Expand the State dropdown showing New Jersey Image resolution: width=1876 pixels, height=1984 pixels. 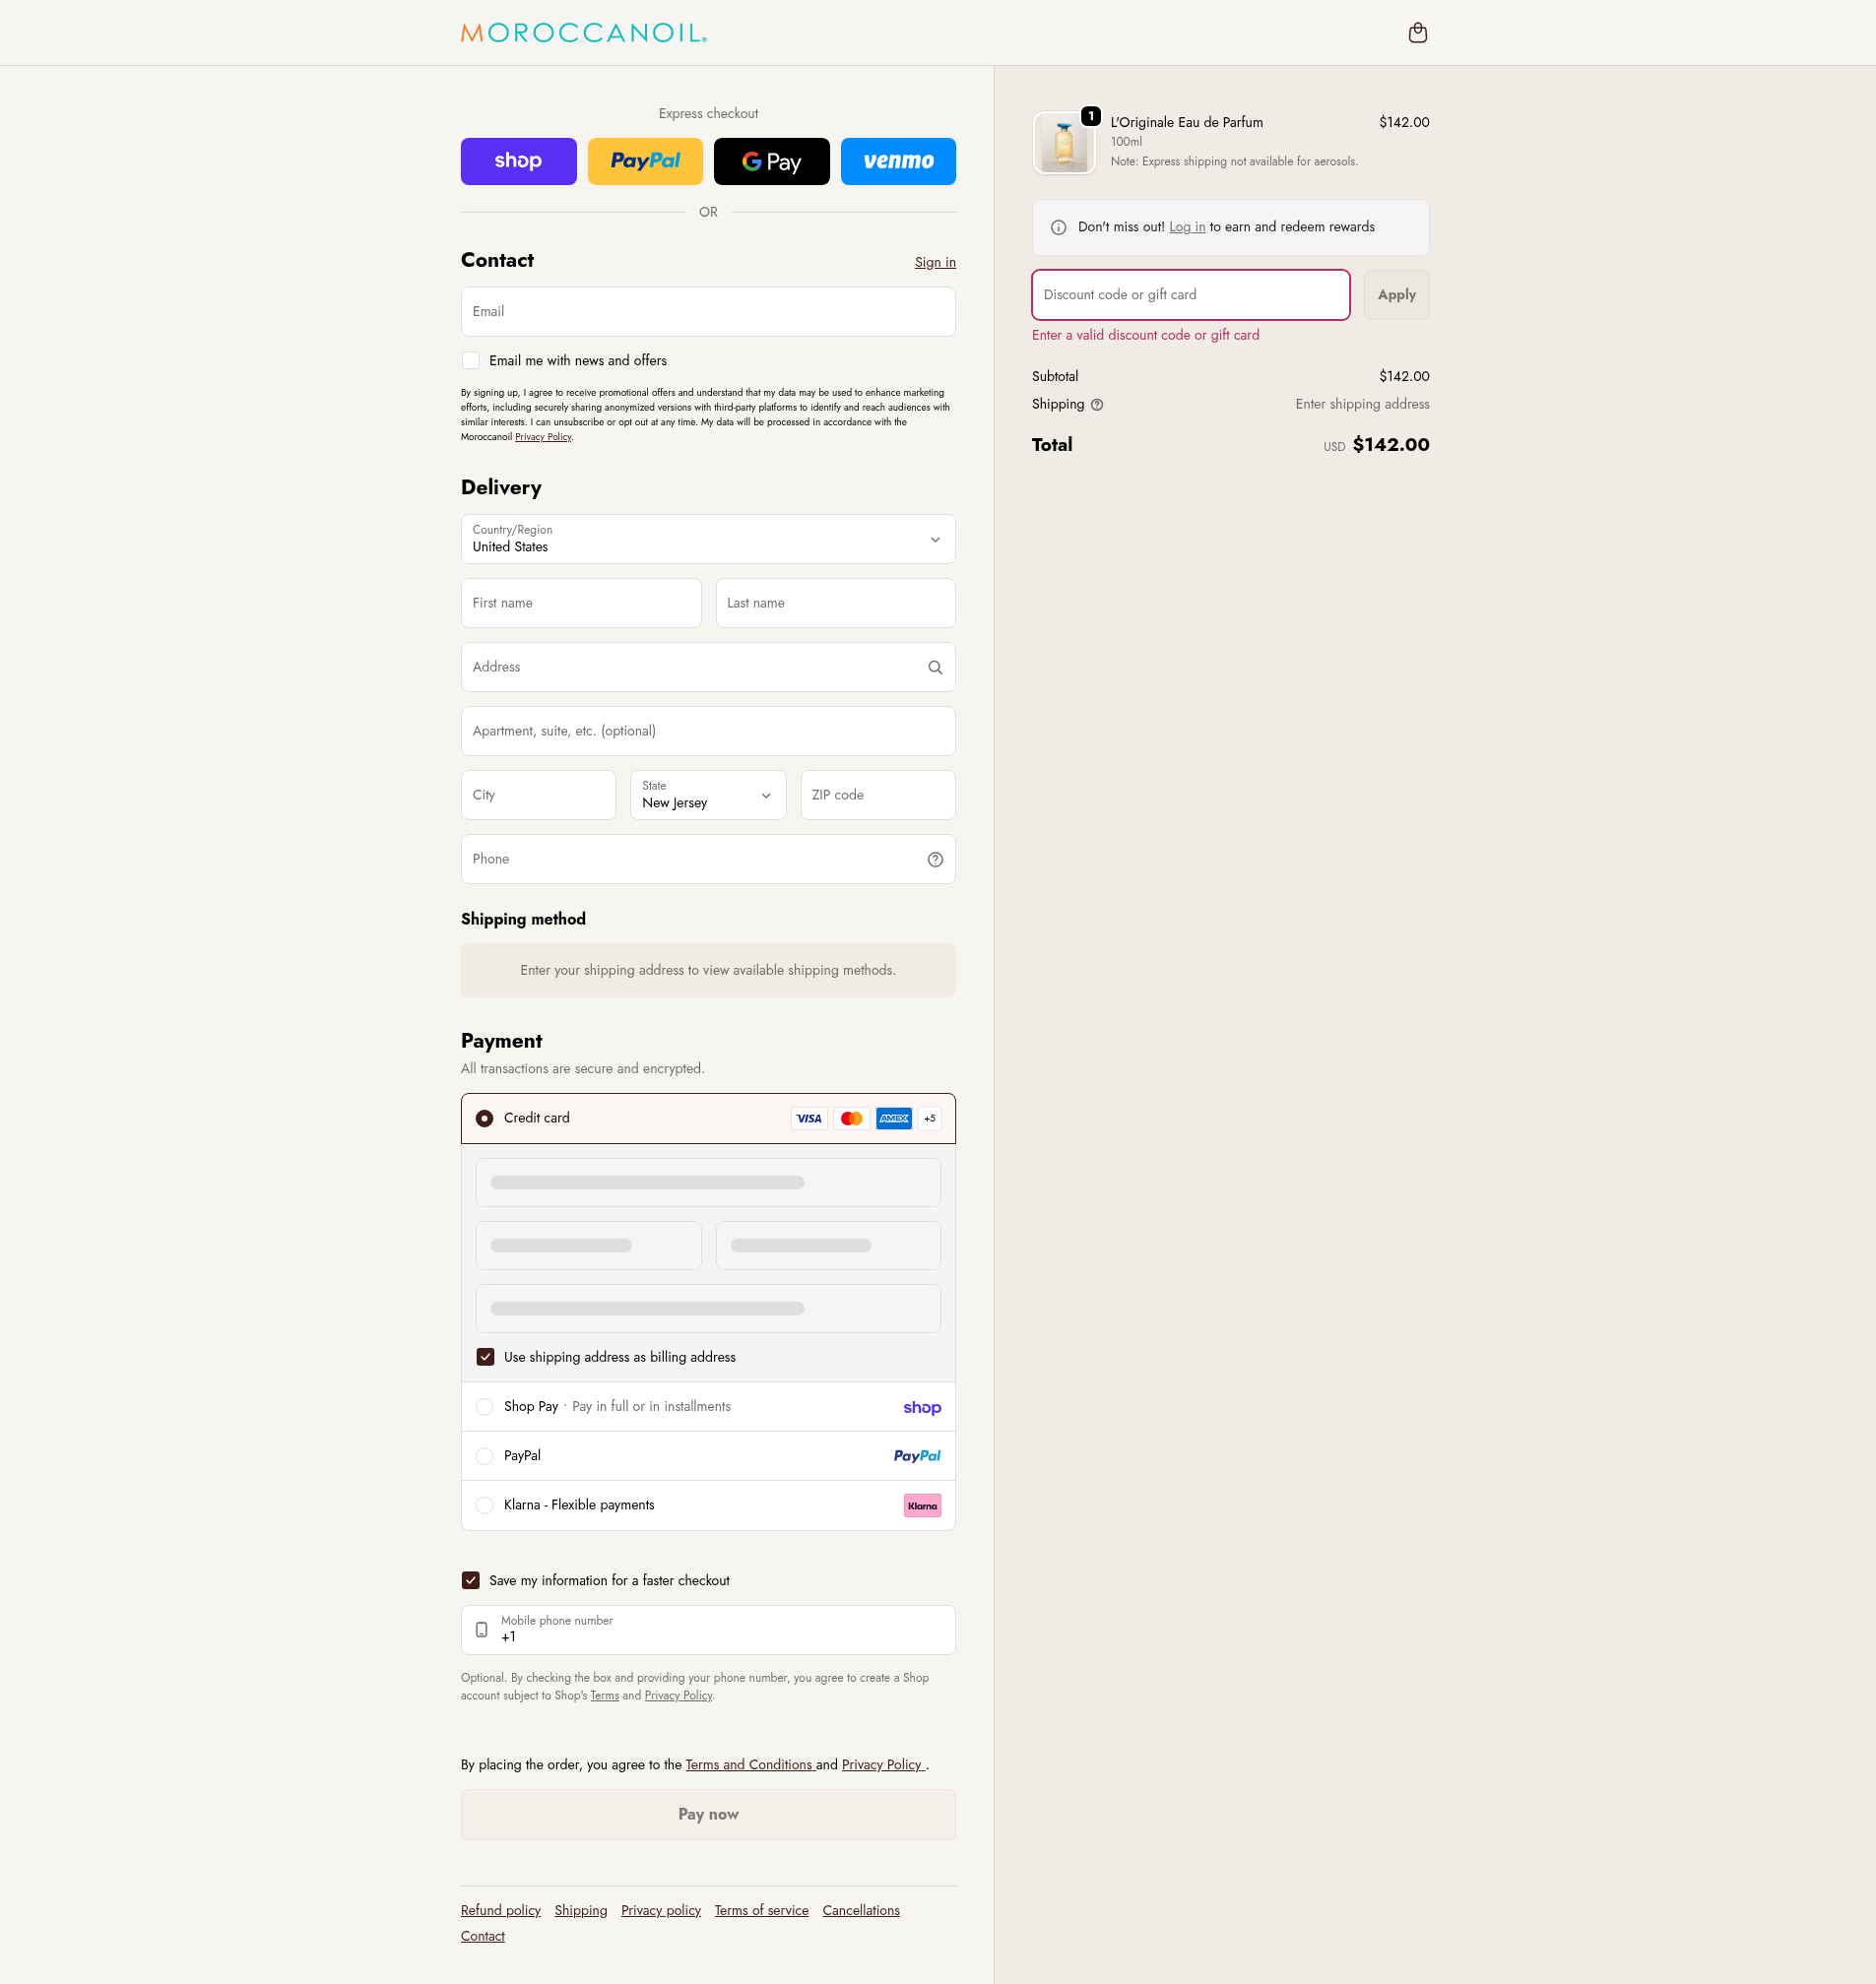[x=708, y=795]
